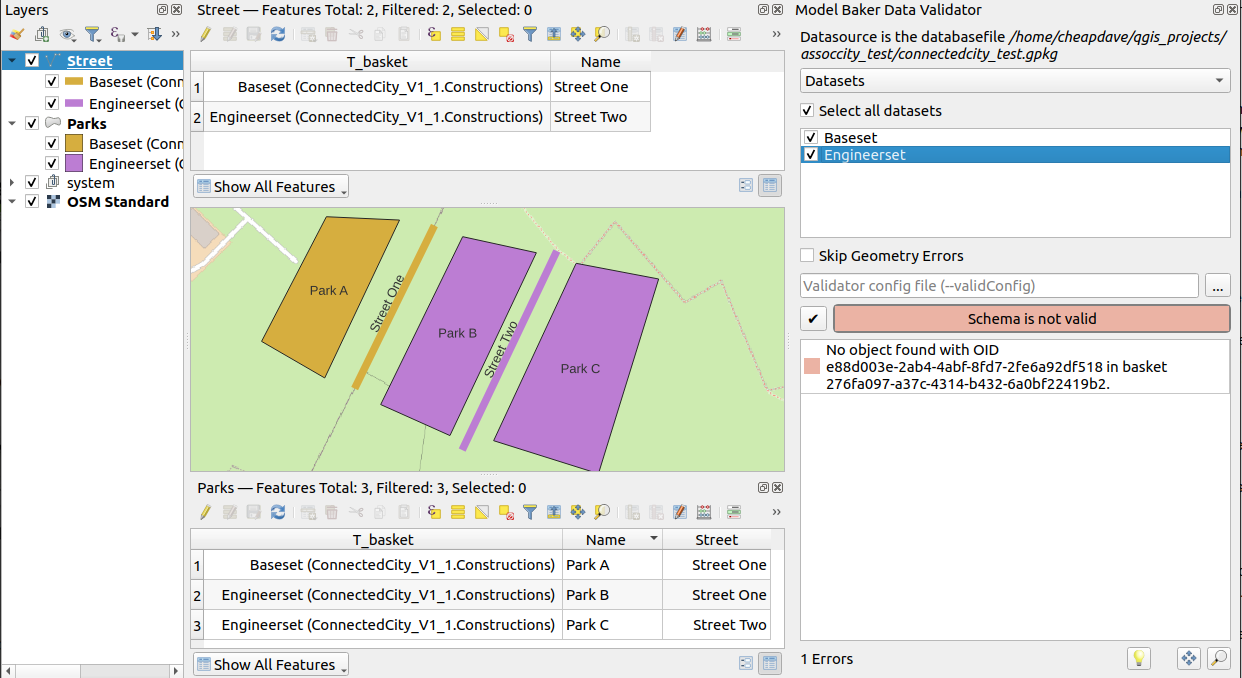The image size is (1242, 678).
Task: Click zoom magnifier icon in Data Validator footer
Action: click(1218, 658)
